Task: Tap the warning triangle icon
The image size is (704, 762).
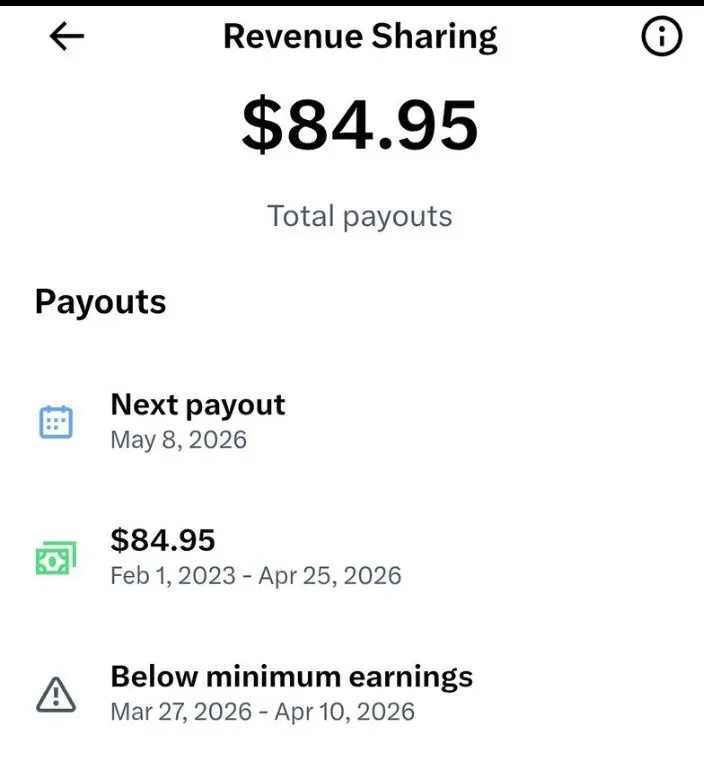Action: pos(56,694)
